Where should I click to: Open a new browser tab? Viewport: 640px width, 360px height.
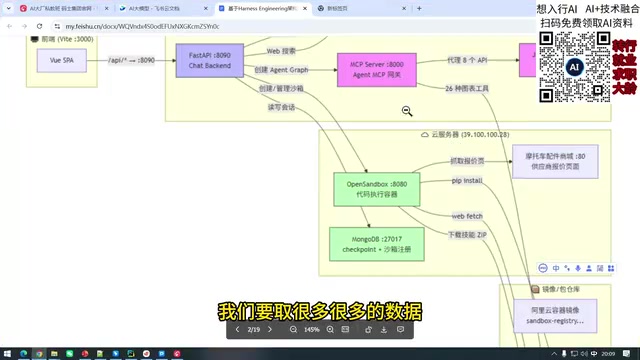[419, 8]
